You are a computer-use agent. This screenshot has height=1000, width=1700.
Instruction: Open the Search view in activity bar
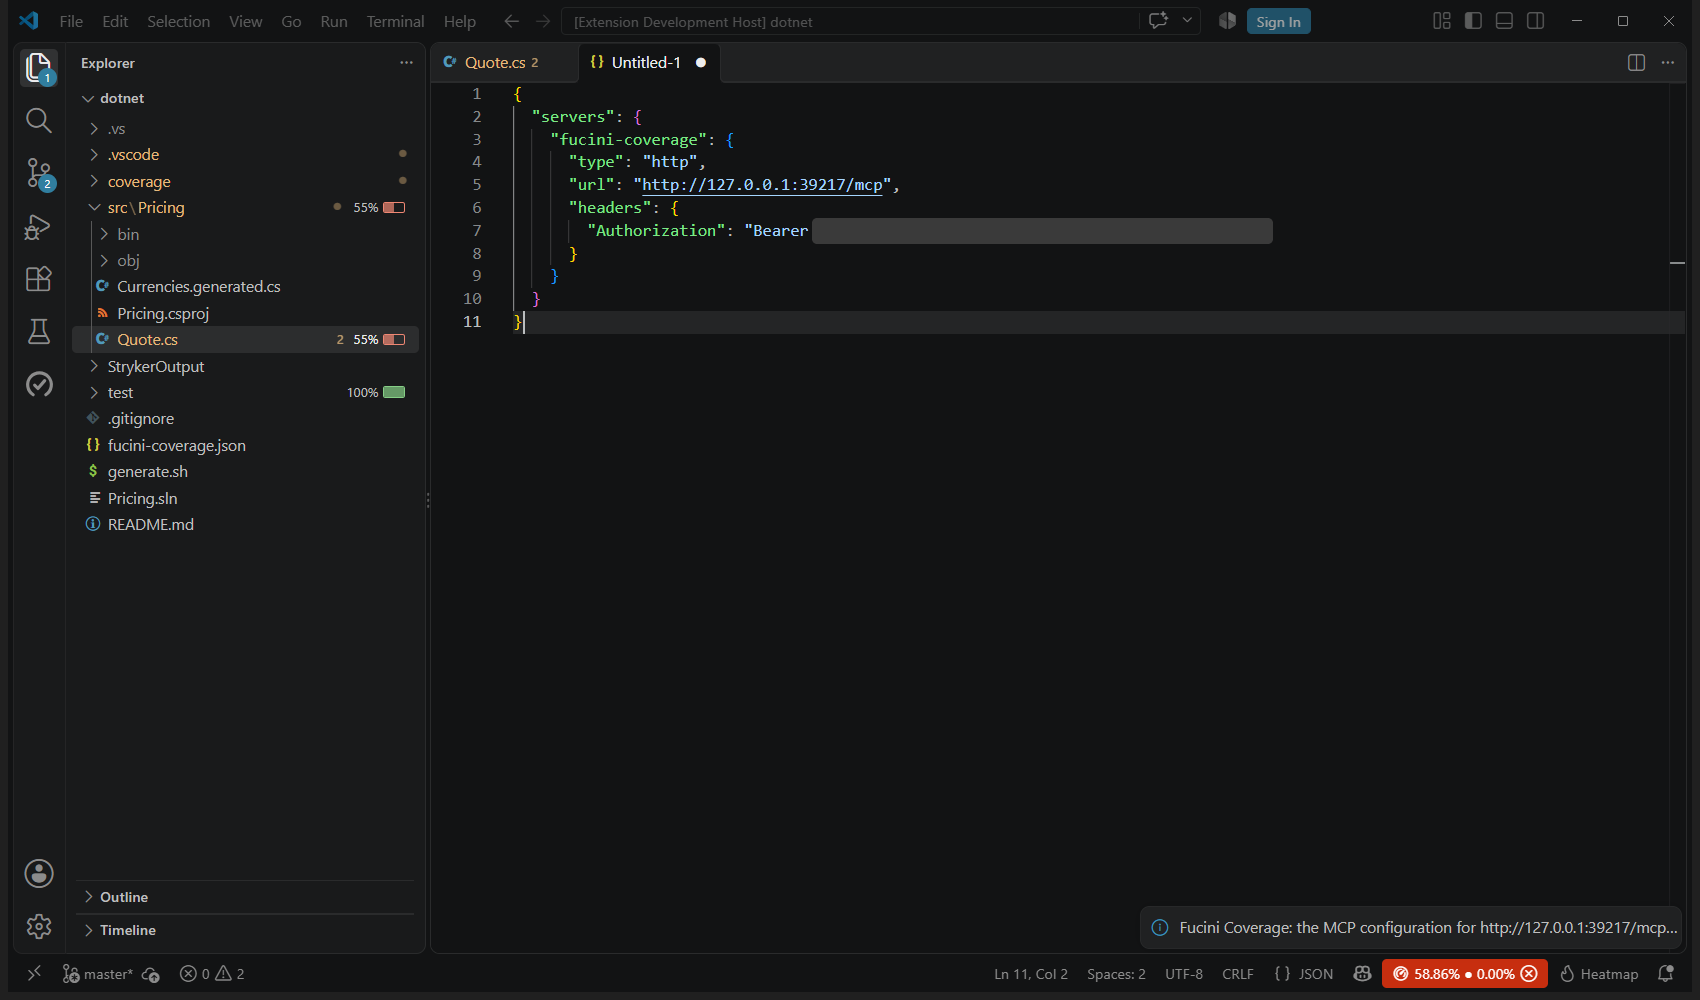click(39, 121)
